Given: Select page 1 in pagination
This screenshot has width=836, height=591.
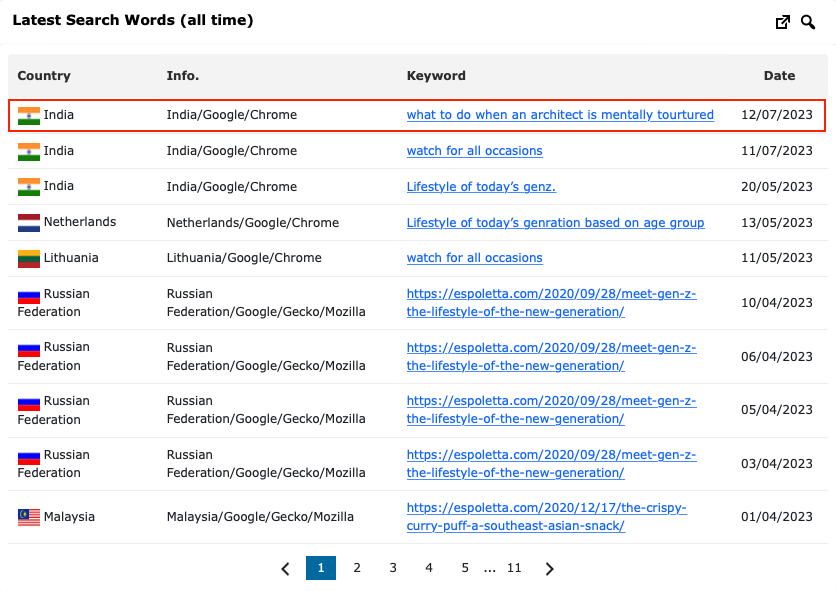Looking at the screenshot, I should pyautogui.click(x=321, y=568).
